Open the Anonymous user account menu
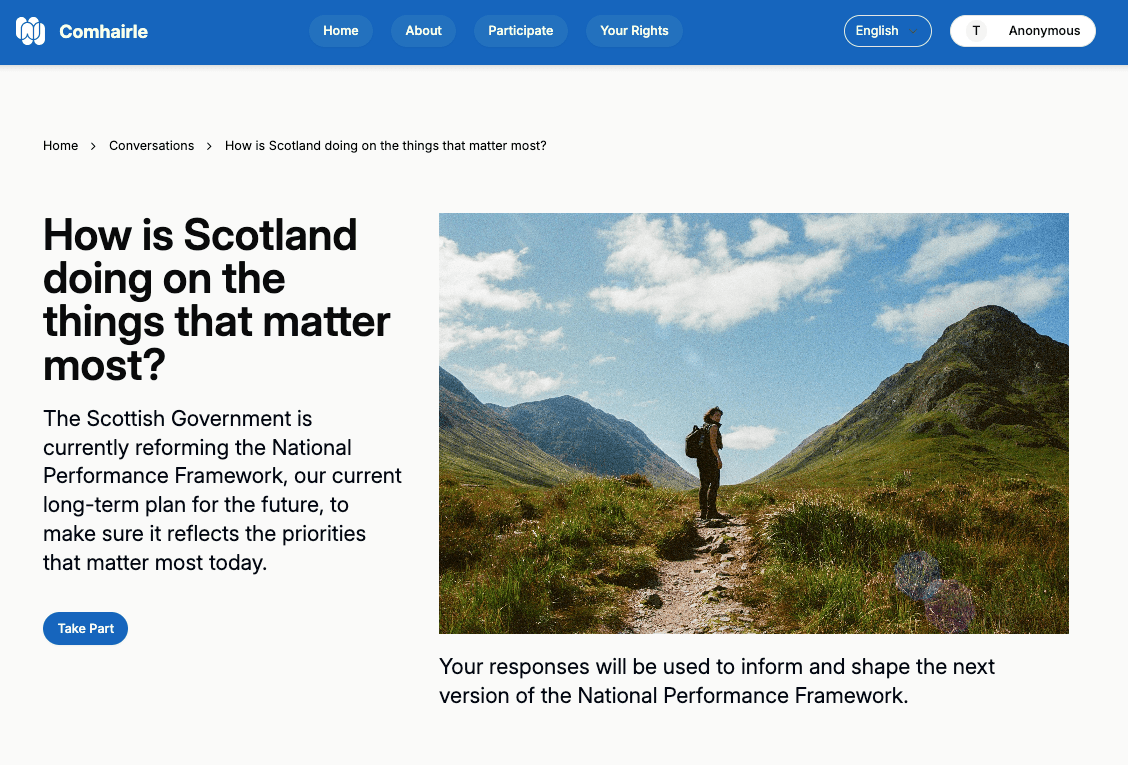The width and height of the screenshot is (1128, 765). pyautogui.click(x=1043, y=31)
